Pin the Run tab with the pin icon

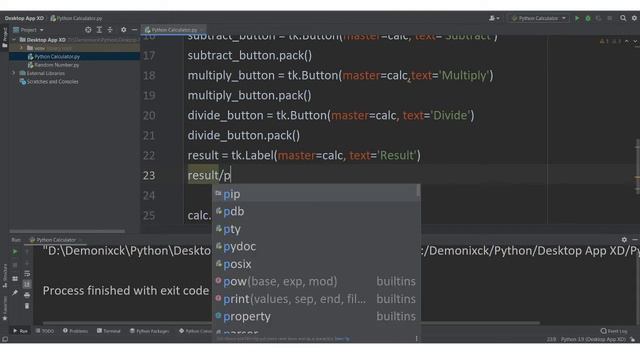point(15,292)
